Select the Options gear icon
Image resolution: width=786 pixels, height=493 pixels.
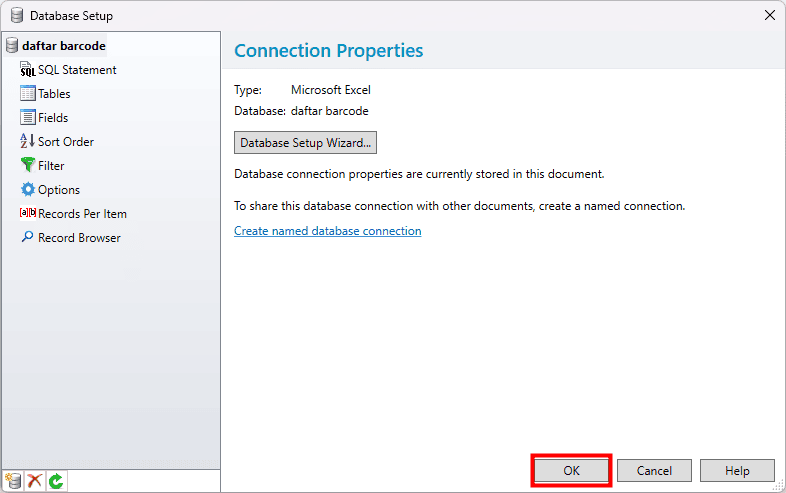(x=28, y=189)
